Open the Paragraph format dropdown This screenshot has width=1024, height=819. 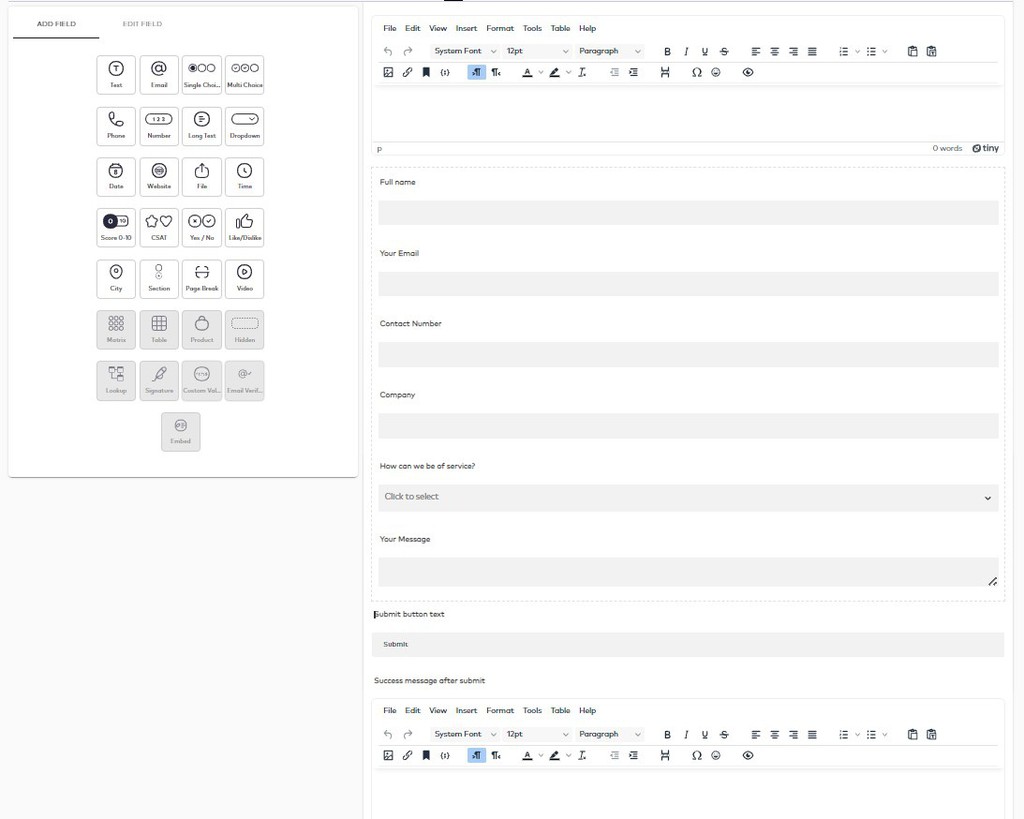click(x=610, y=50)
